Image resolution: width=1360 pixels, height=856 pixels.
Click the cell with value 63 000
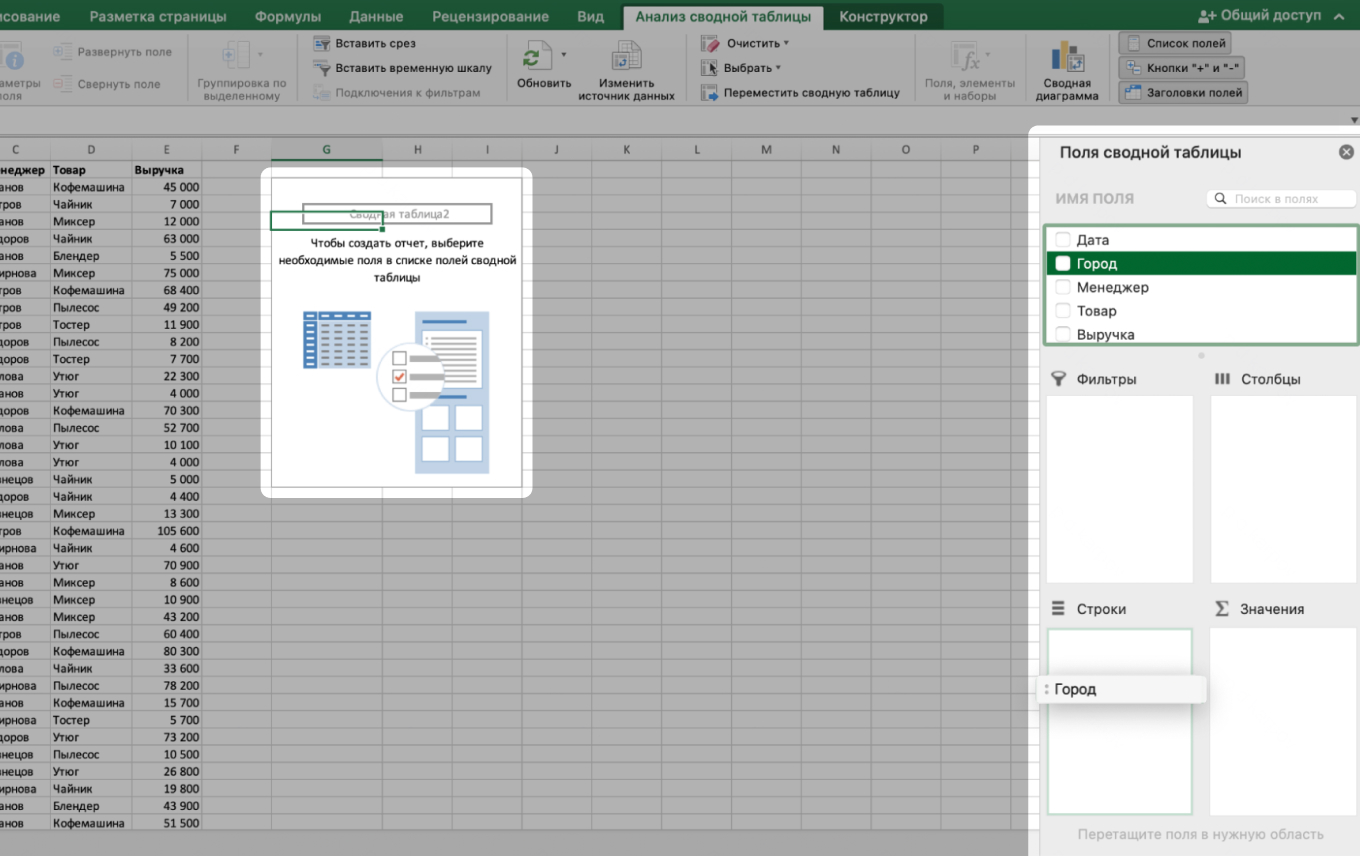point(167,239)
